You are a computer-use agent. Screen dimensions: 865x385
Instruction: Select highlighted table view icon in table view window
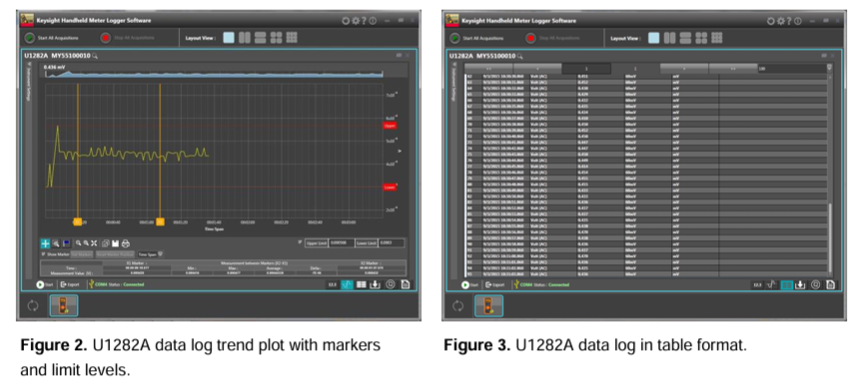[786, 285]
